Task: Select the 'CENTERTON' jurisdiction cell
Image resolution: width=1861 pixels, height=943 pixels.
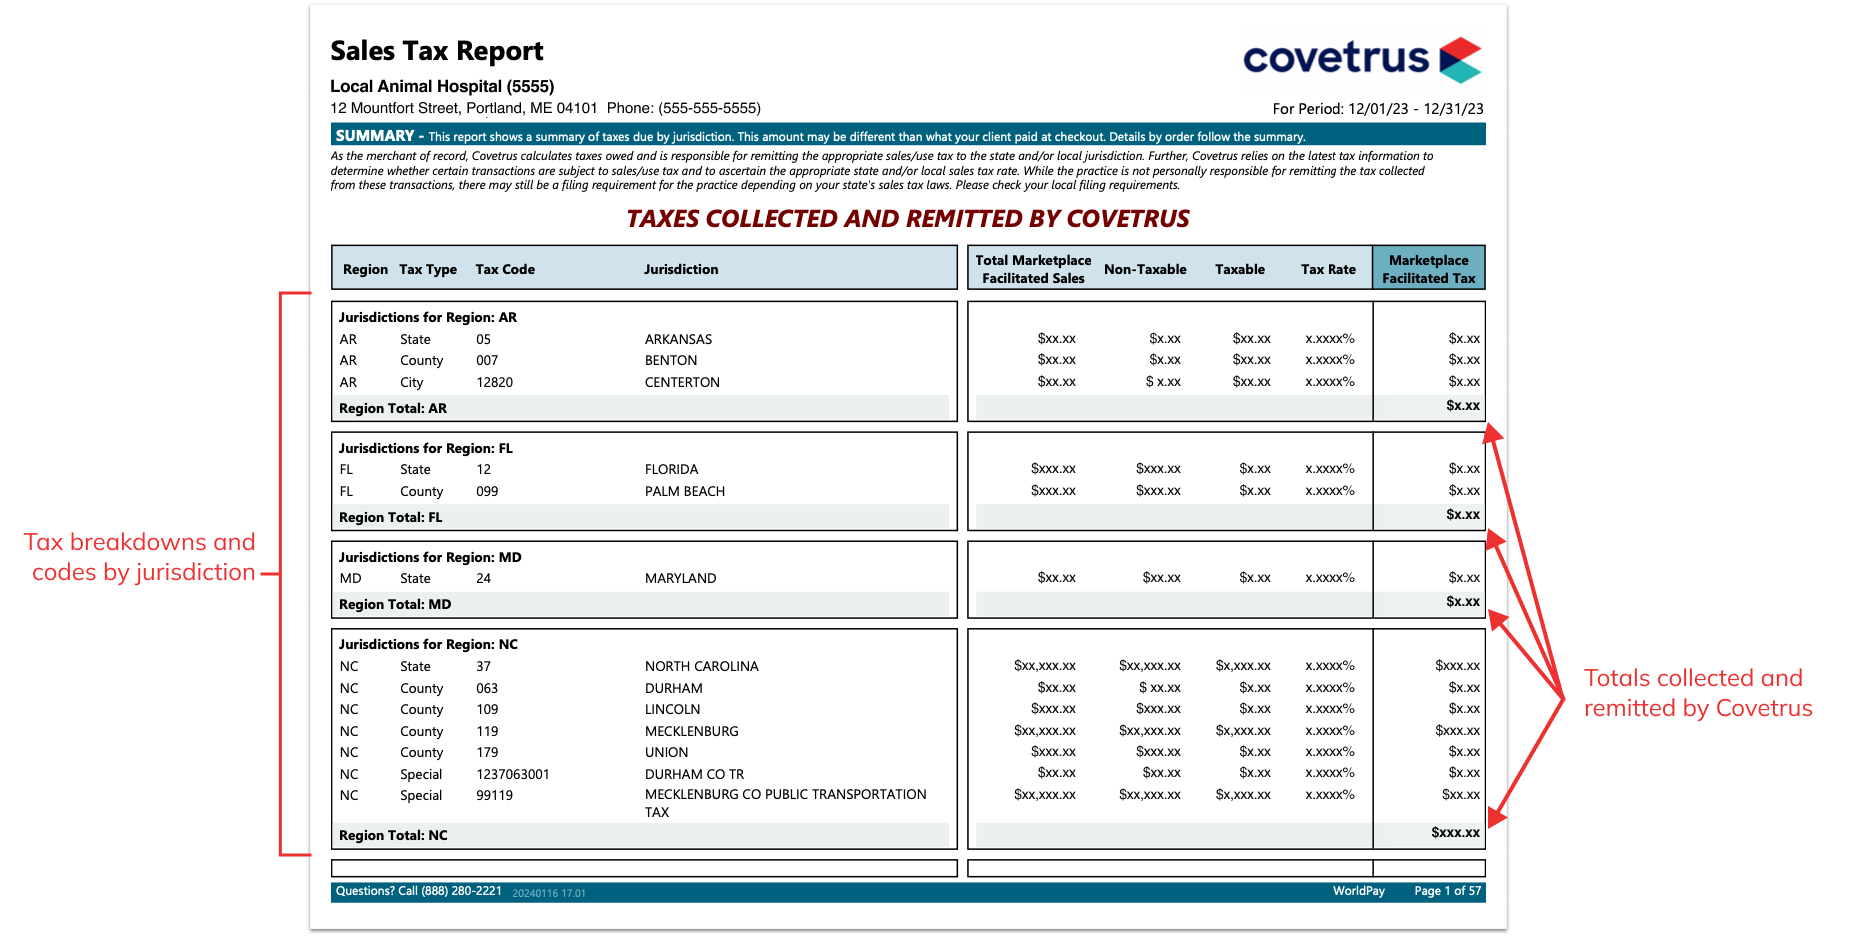Action: (682, 382)
